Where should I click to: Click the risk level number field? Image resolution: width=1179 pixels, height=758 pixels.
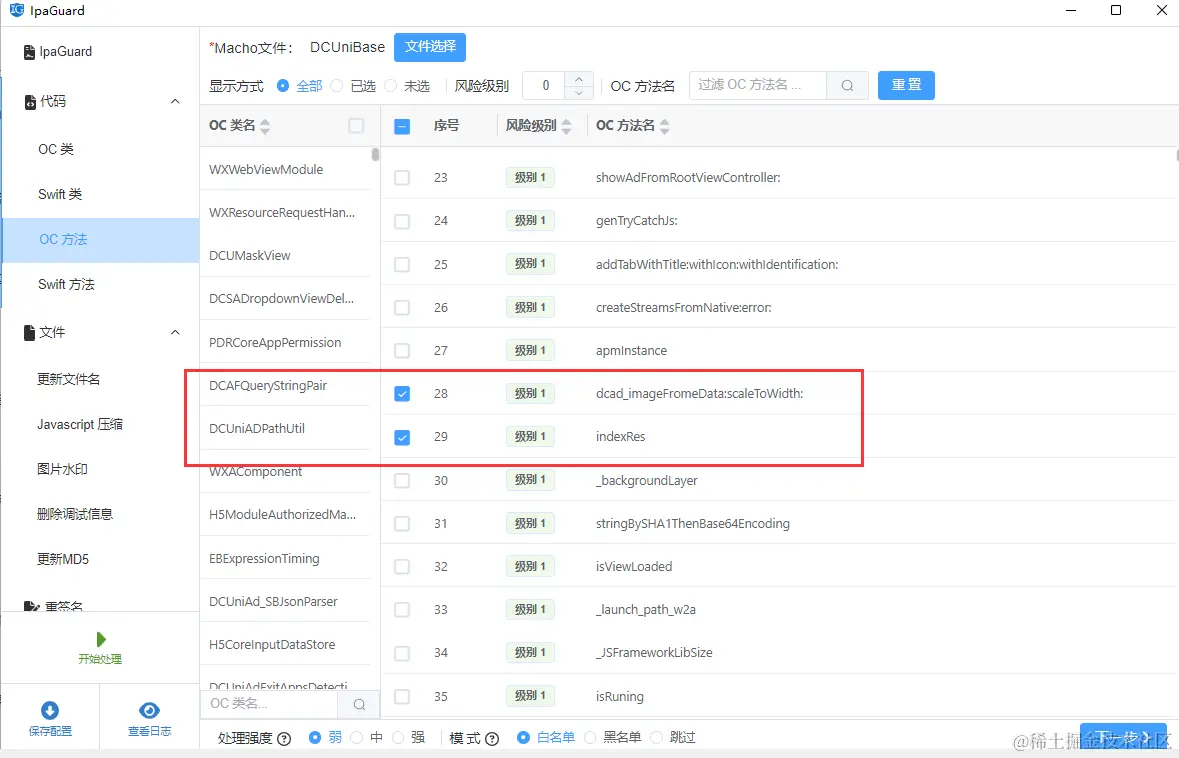[546, 86]
